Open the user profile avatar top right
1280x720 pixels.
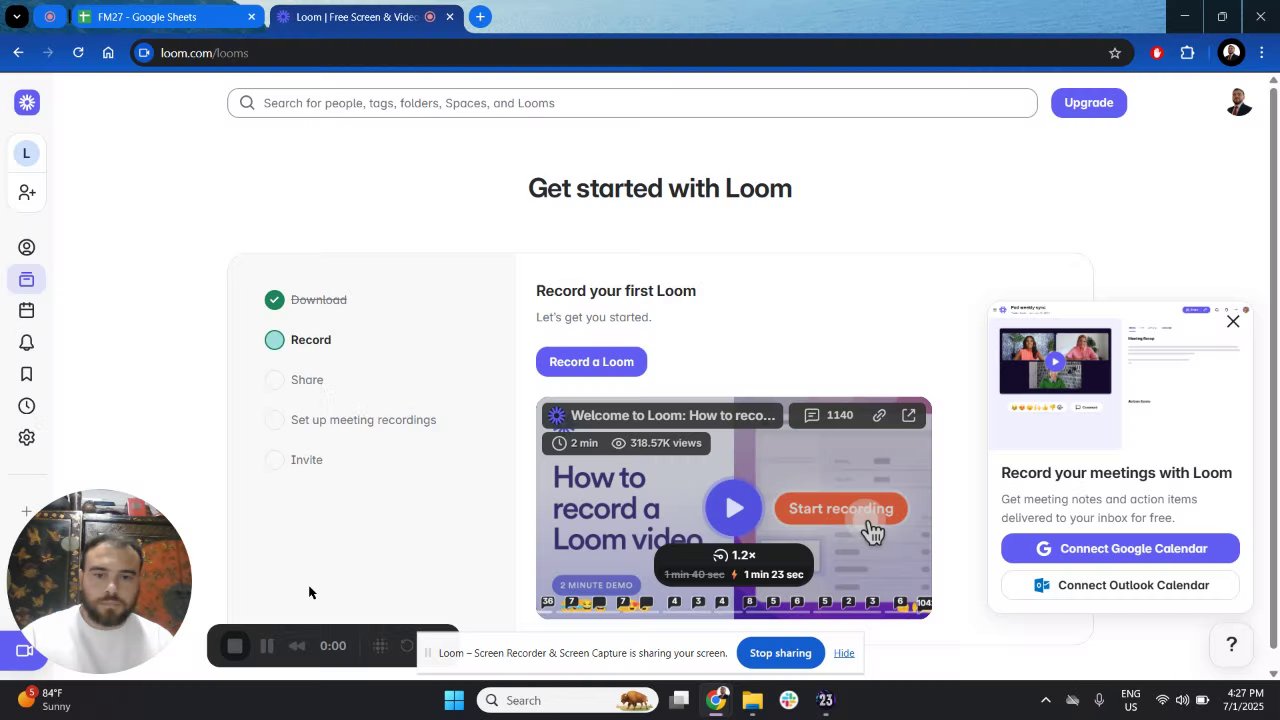coord(1239,102)
